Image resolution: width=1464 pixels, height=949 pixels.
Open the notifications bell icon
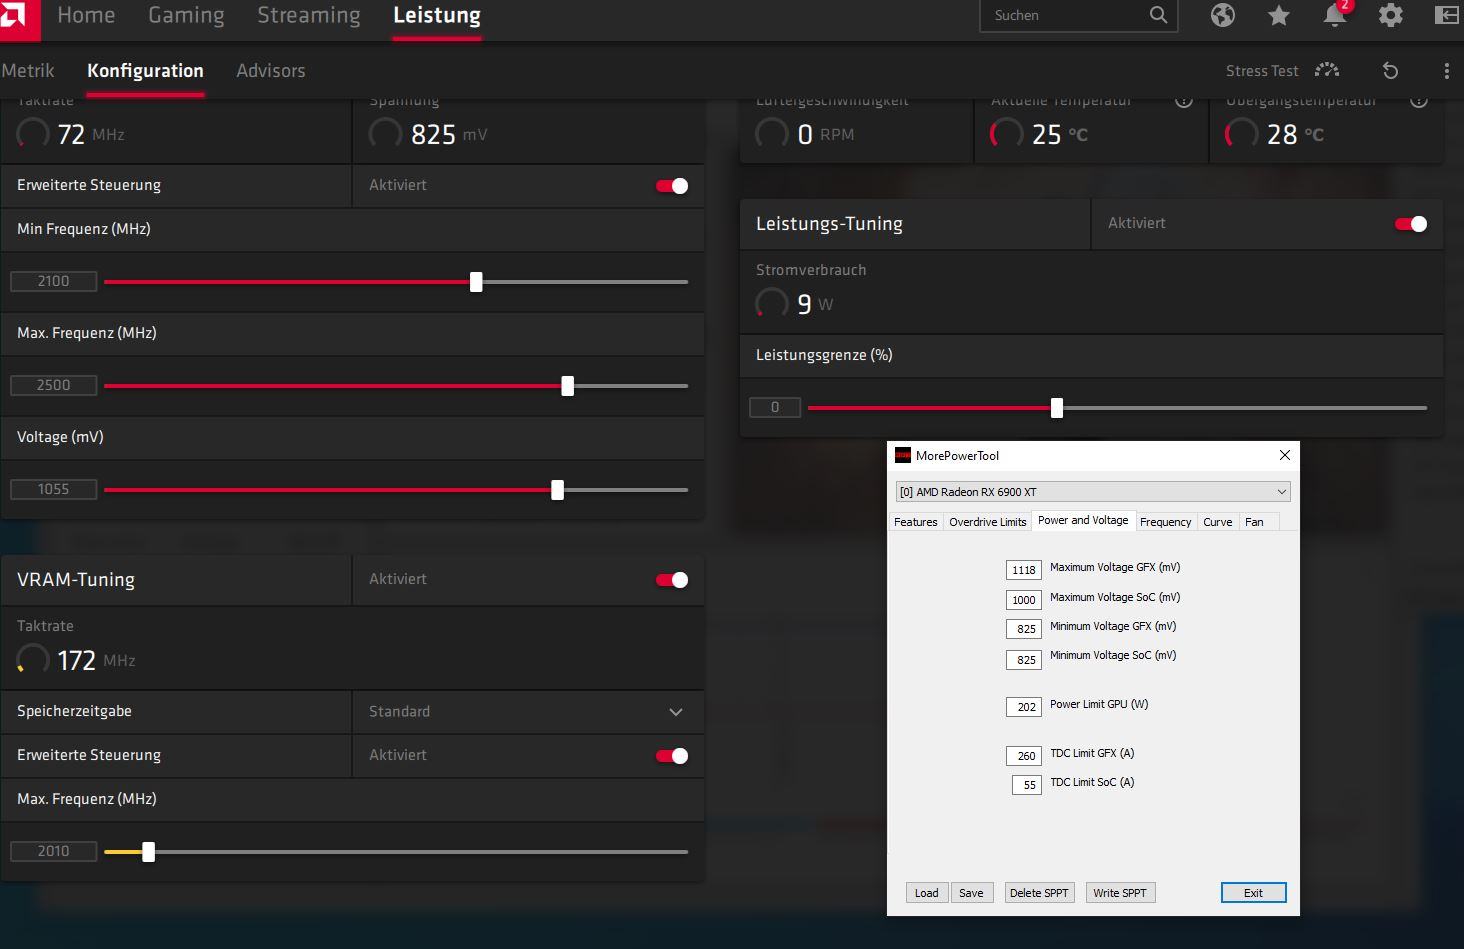click(1335, 15)
